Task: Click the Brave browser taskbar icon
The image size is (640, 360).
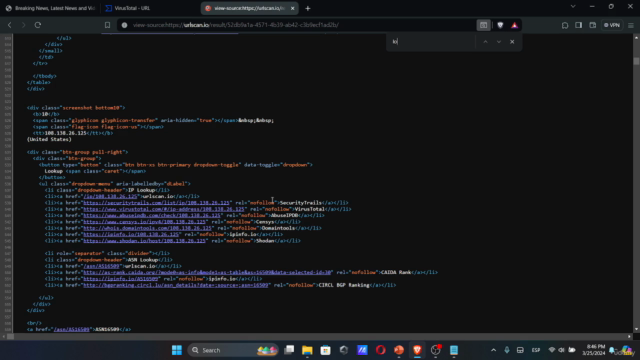Action: [417, 350]
